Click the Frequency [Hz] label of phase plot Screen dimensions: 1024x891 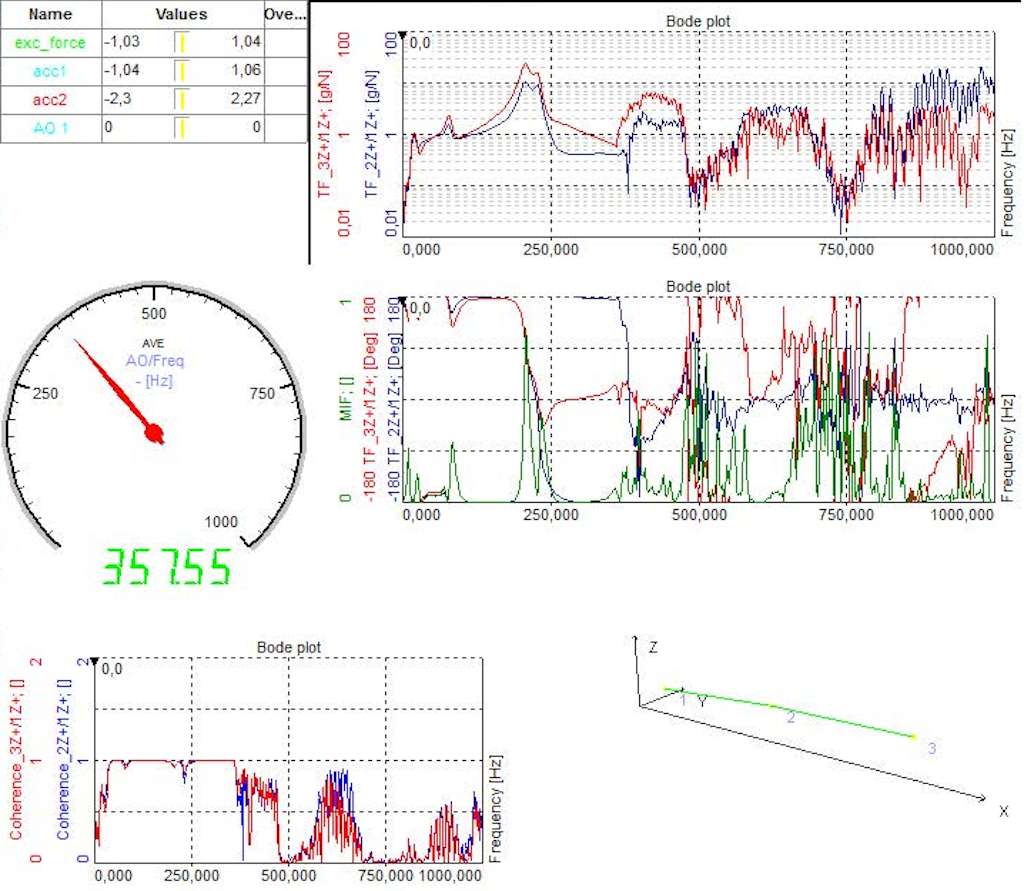click(1008, 447)
